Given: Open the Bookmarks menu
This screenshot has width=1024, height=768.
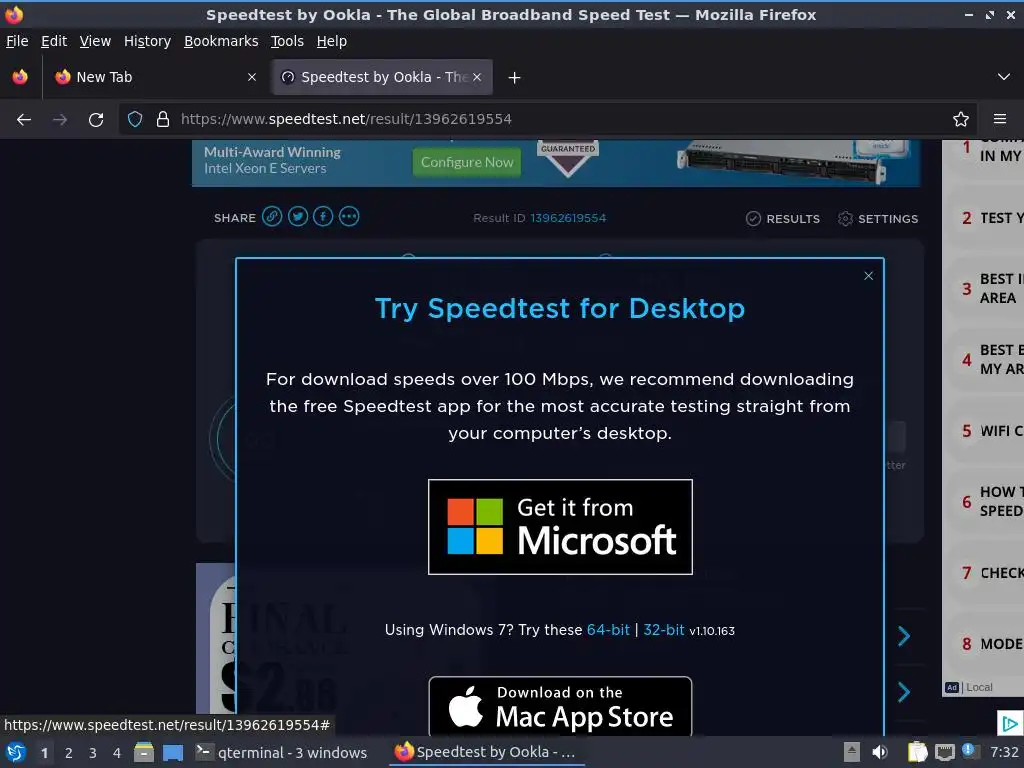Looking at the screenshot, I should [x=221, y=41].
